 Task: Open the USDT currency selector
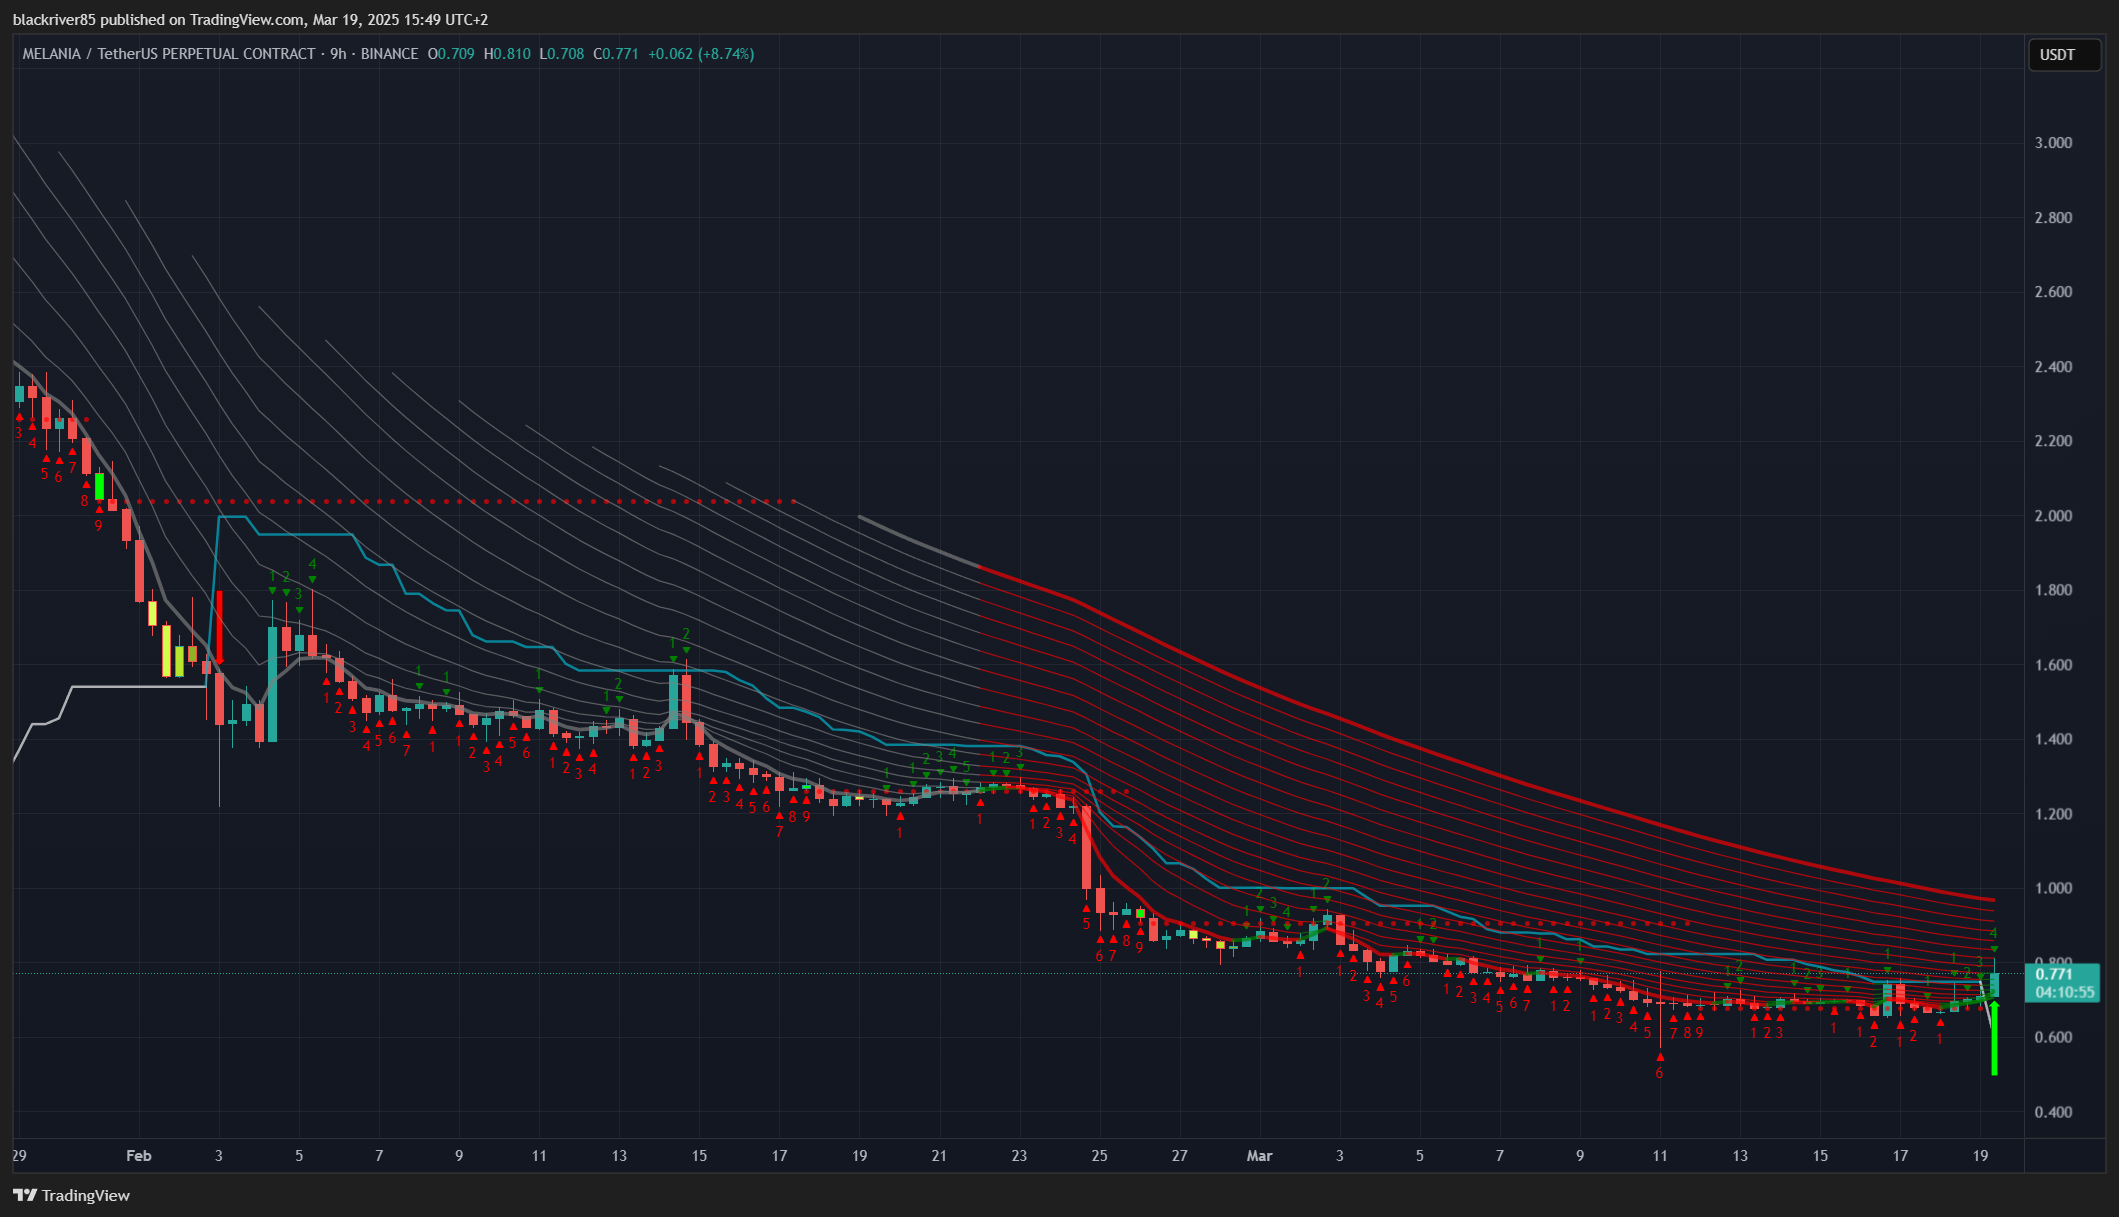(2064, 55)
